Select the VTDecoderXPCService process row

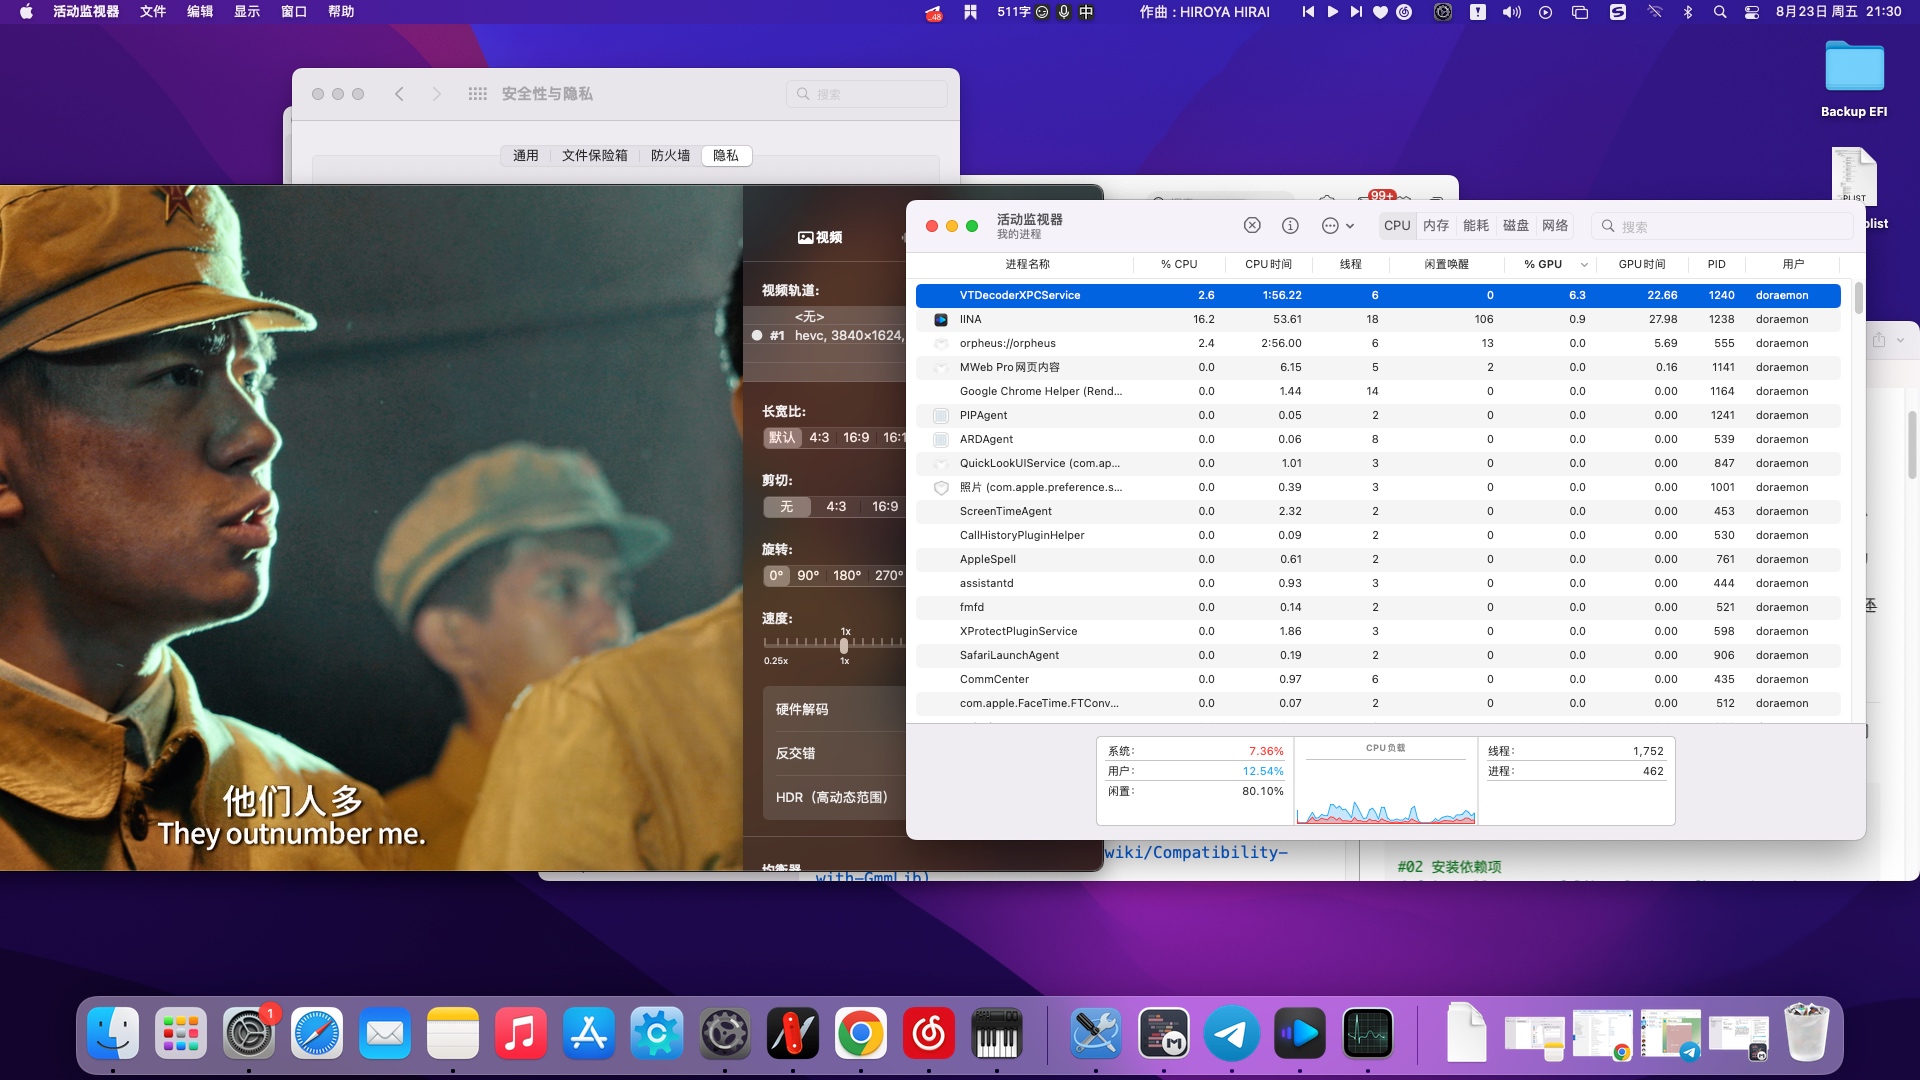(x=1378, y=295)
